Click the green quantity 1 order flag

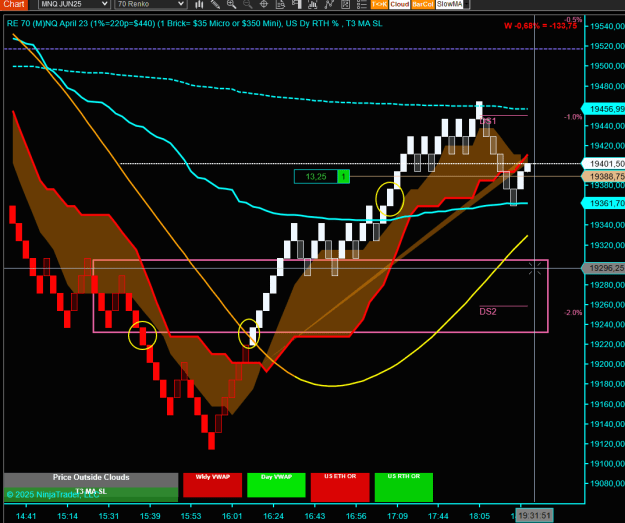(x=344, y=177)
